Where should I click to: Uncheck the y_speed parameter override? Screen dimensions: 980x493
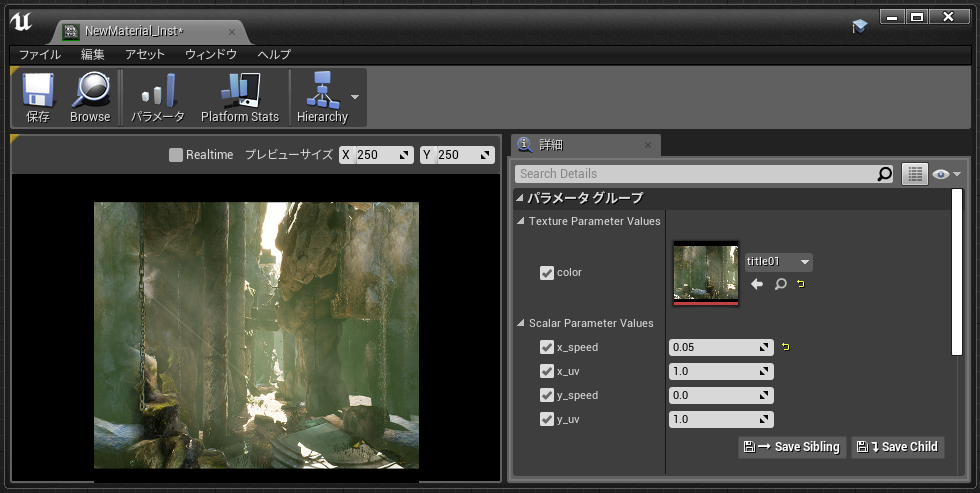(547, 395)
